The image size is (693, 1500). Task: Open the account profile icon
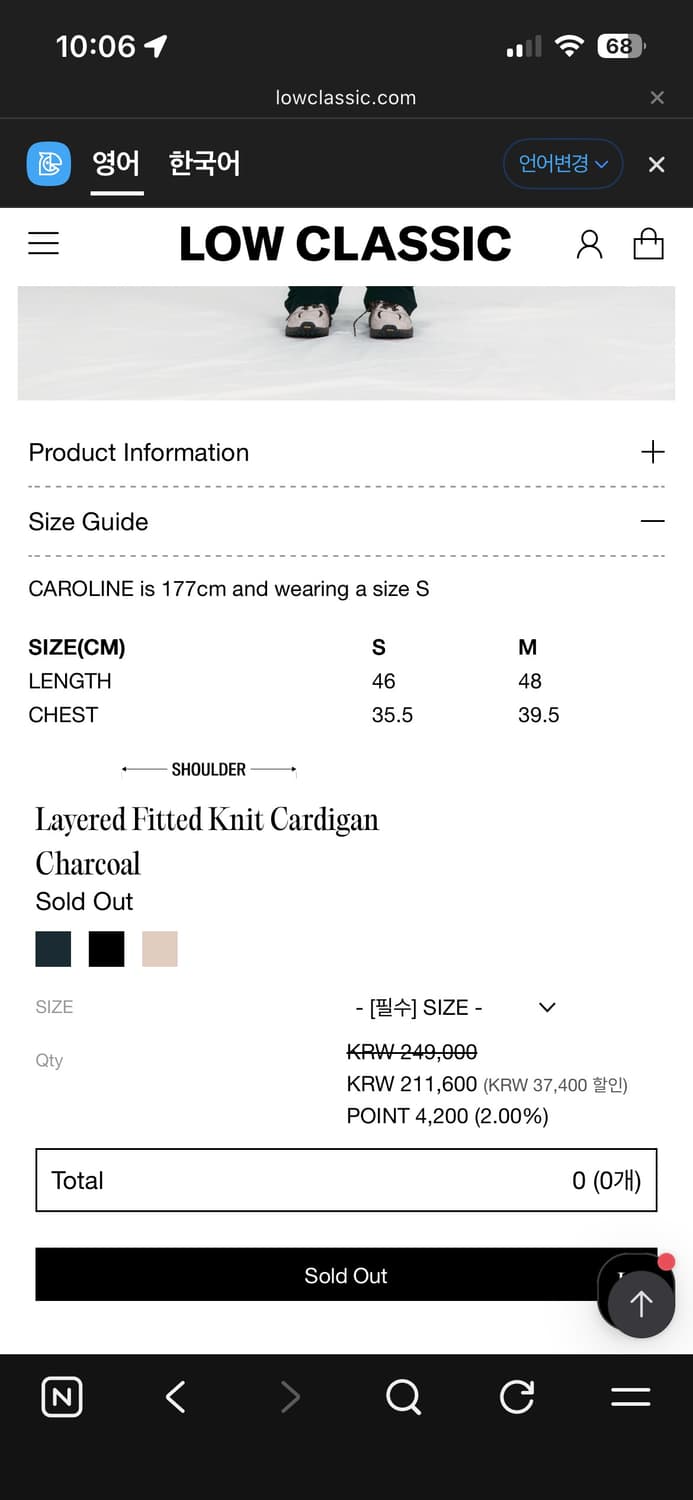[589, 243]
